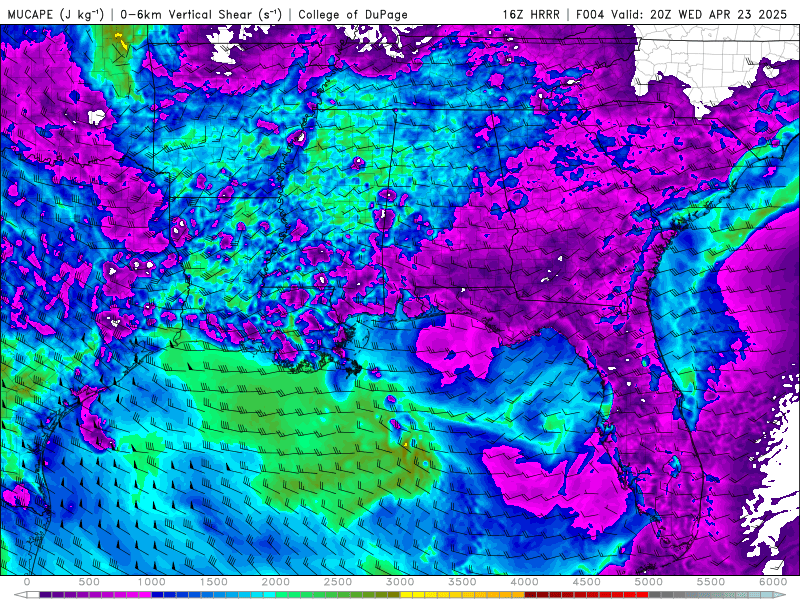Click the first yellow swatch below the 3000 label
Screen dimensions: 800x600
(406, 595)
